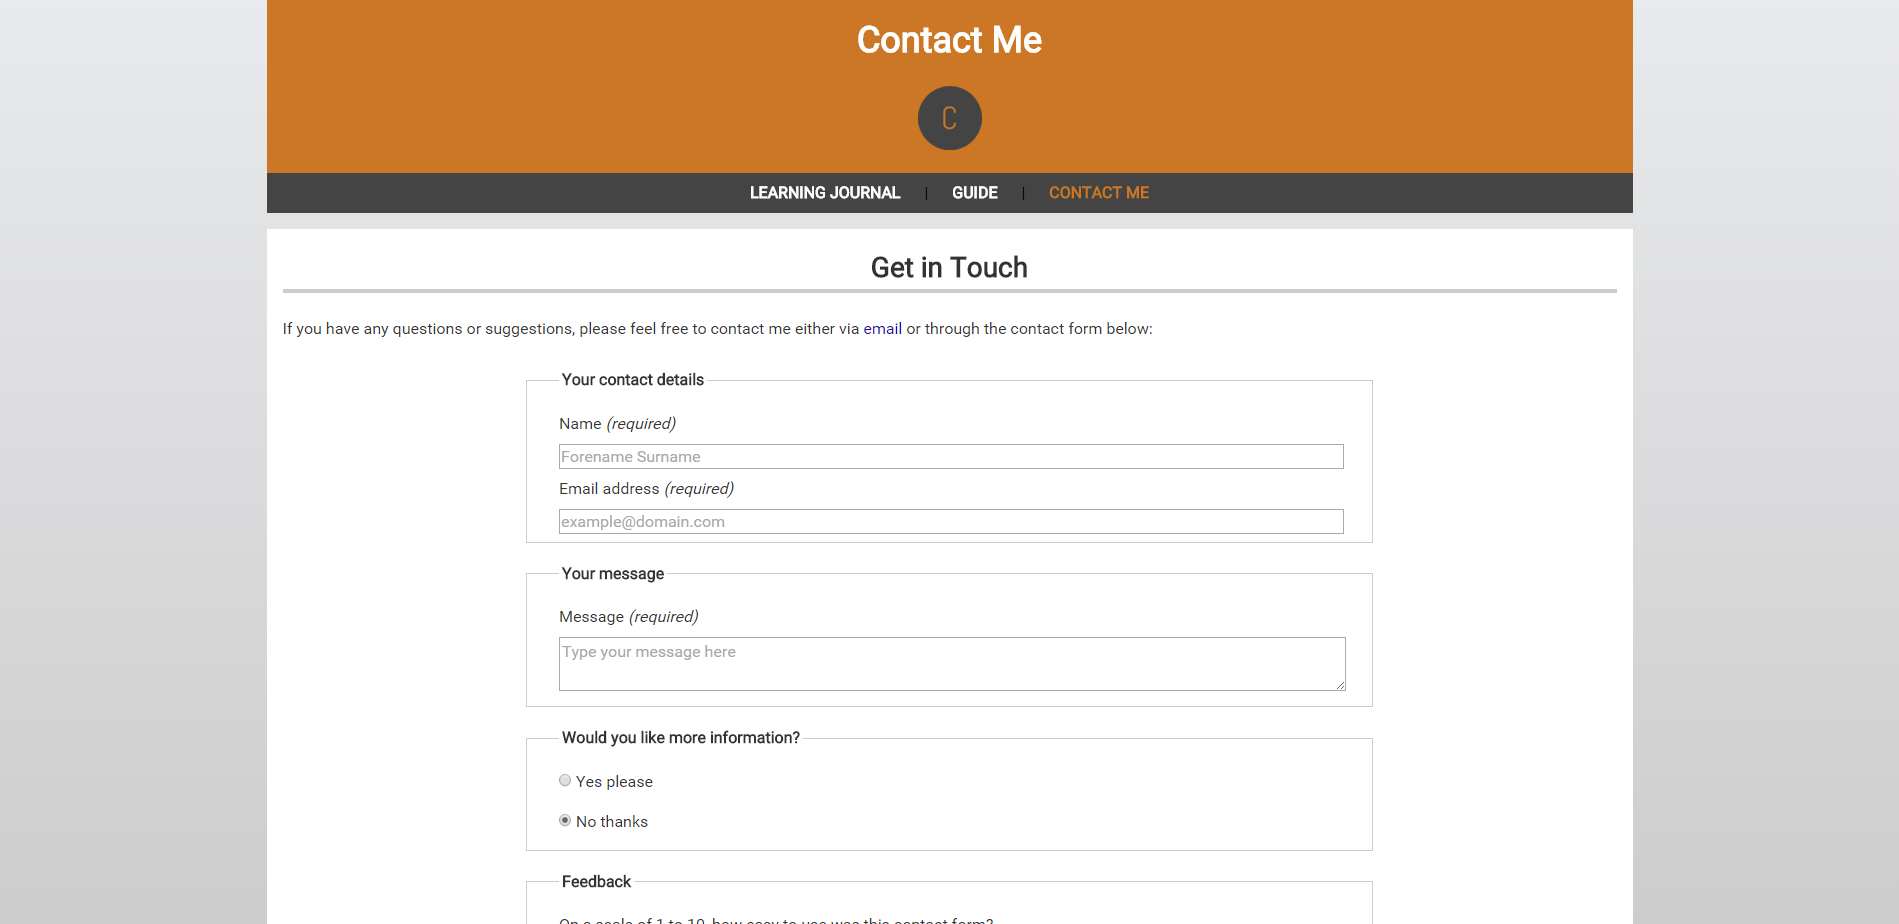Click the Yes please label text
Screen dimensions: 1899x924
coord(614,782)
